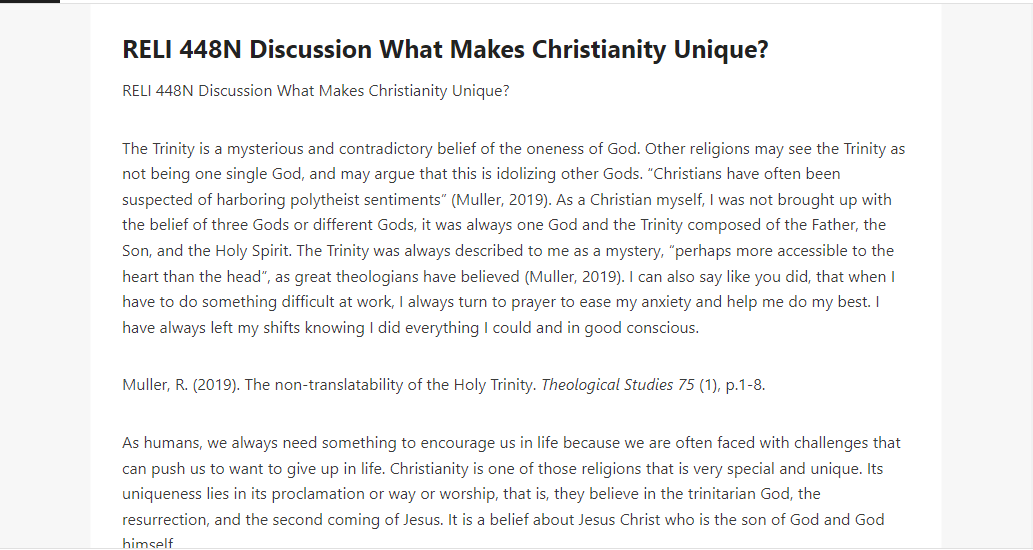
Task: Click the subtitle line under the heading
Action: (x=316, y=91)
